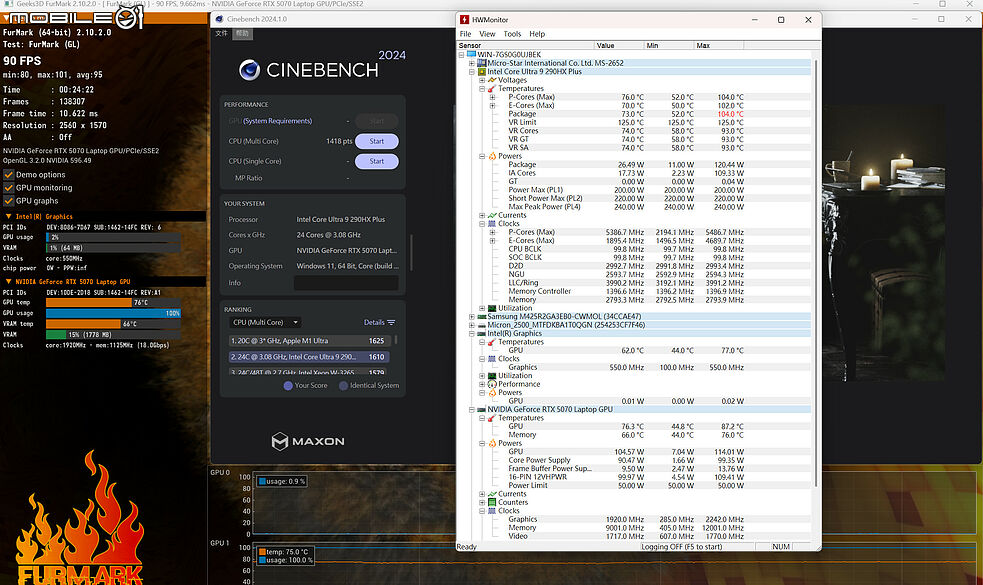Click Intel(R) Graphics Utilization icon
983x585 pixels.
(x=492, y=376)
